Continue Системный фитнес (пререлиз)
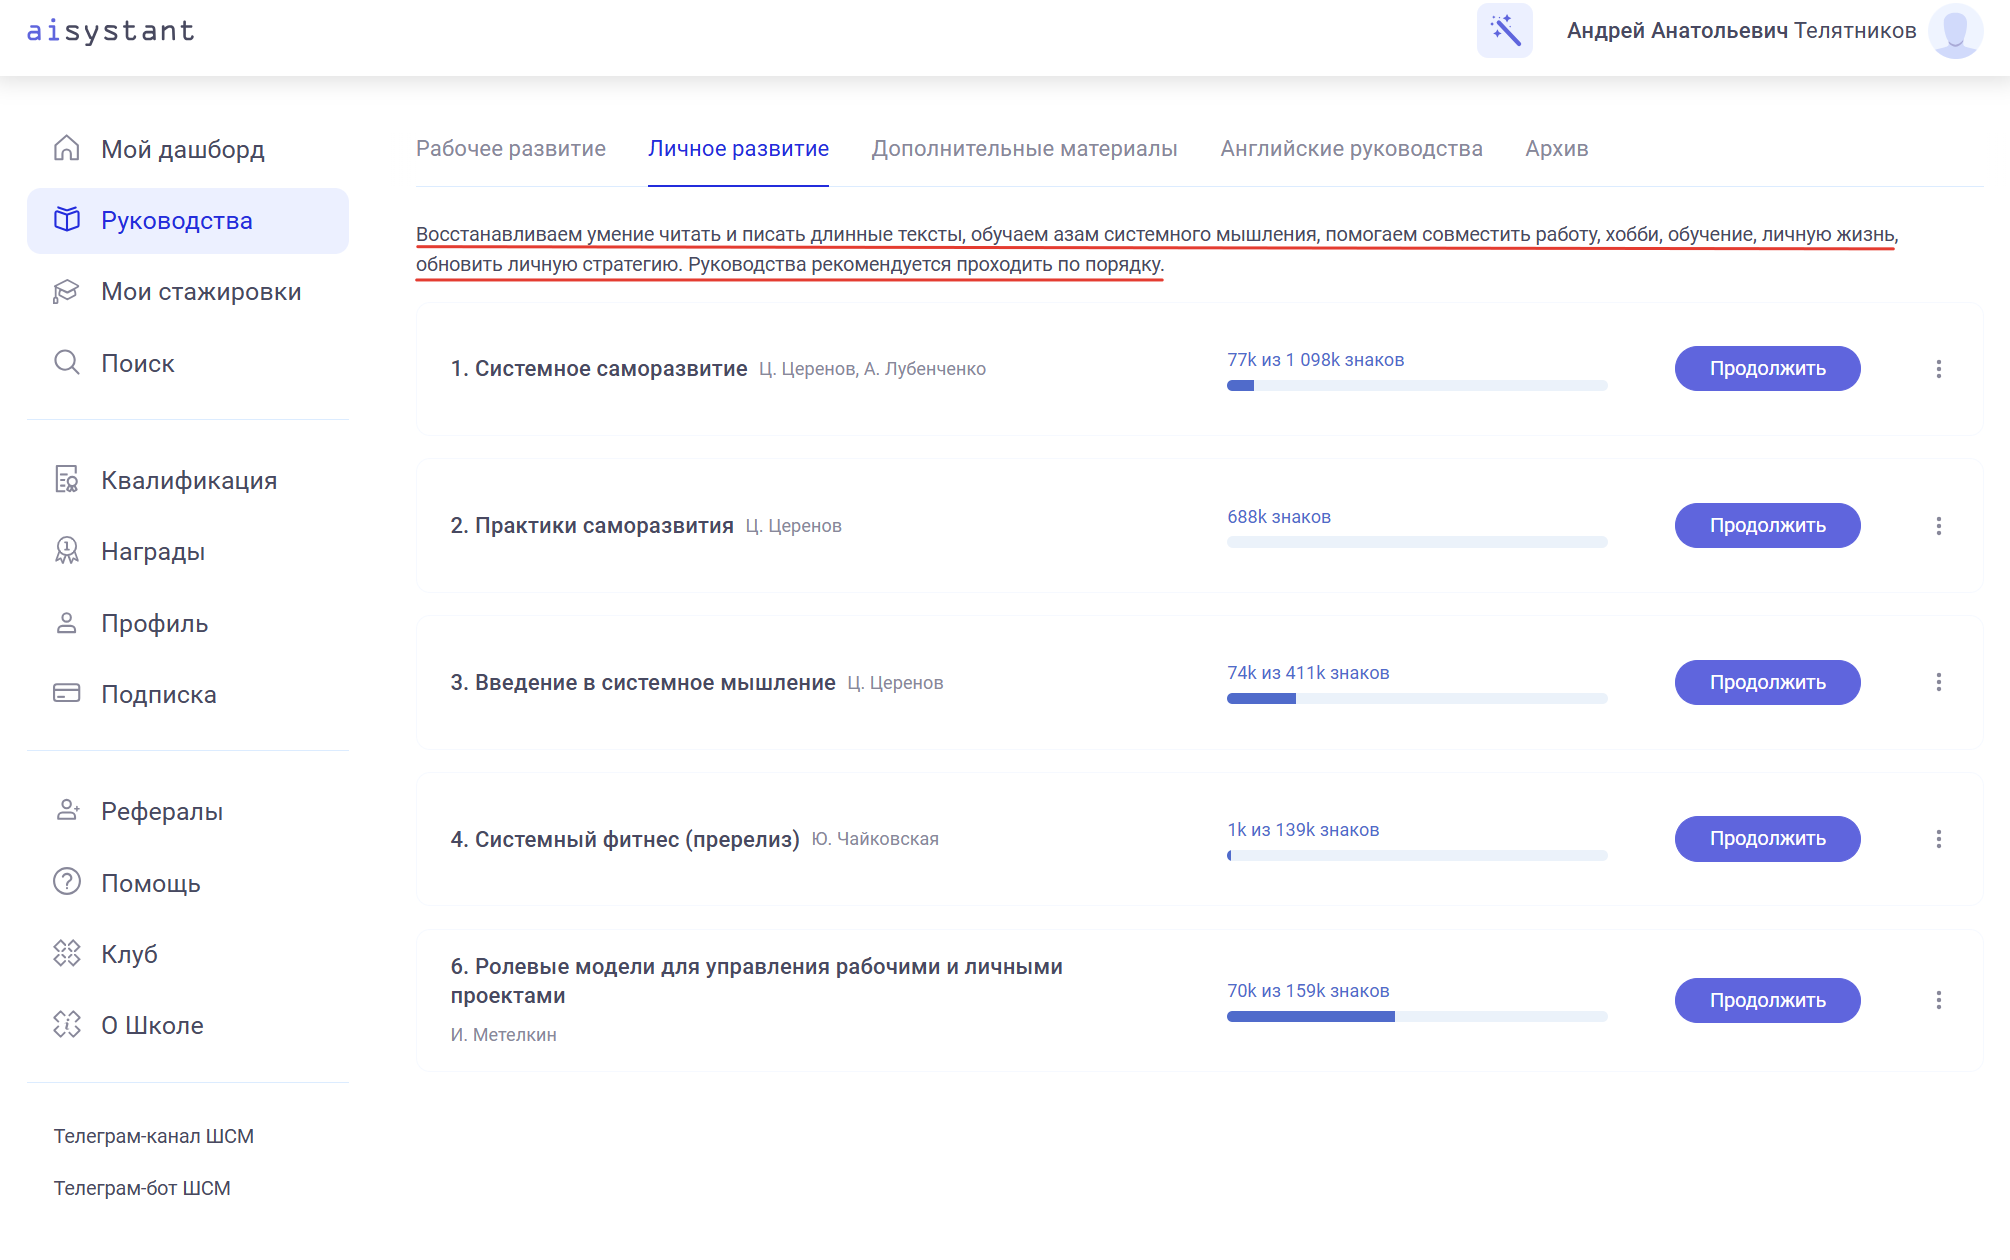Screen dimensions: 2010x1260 (x=1767, y=839)
